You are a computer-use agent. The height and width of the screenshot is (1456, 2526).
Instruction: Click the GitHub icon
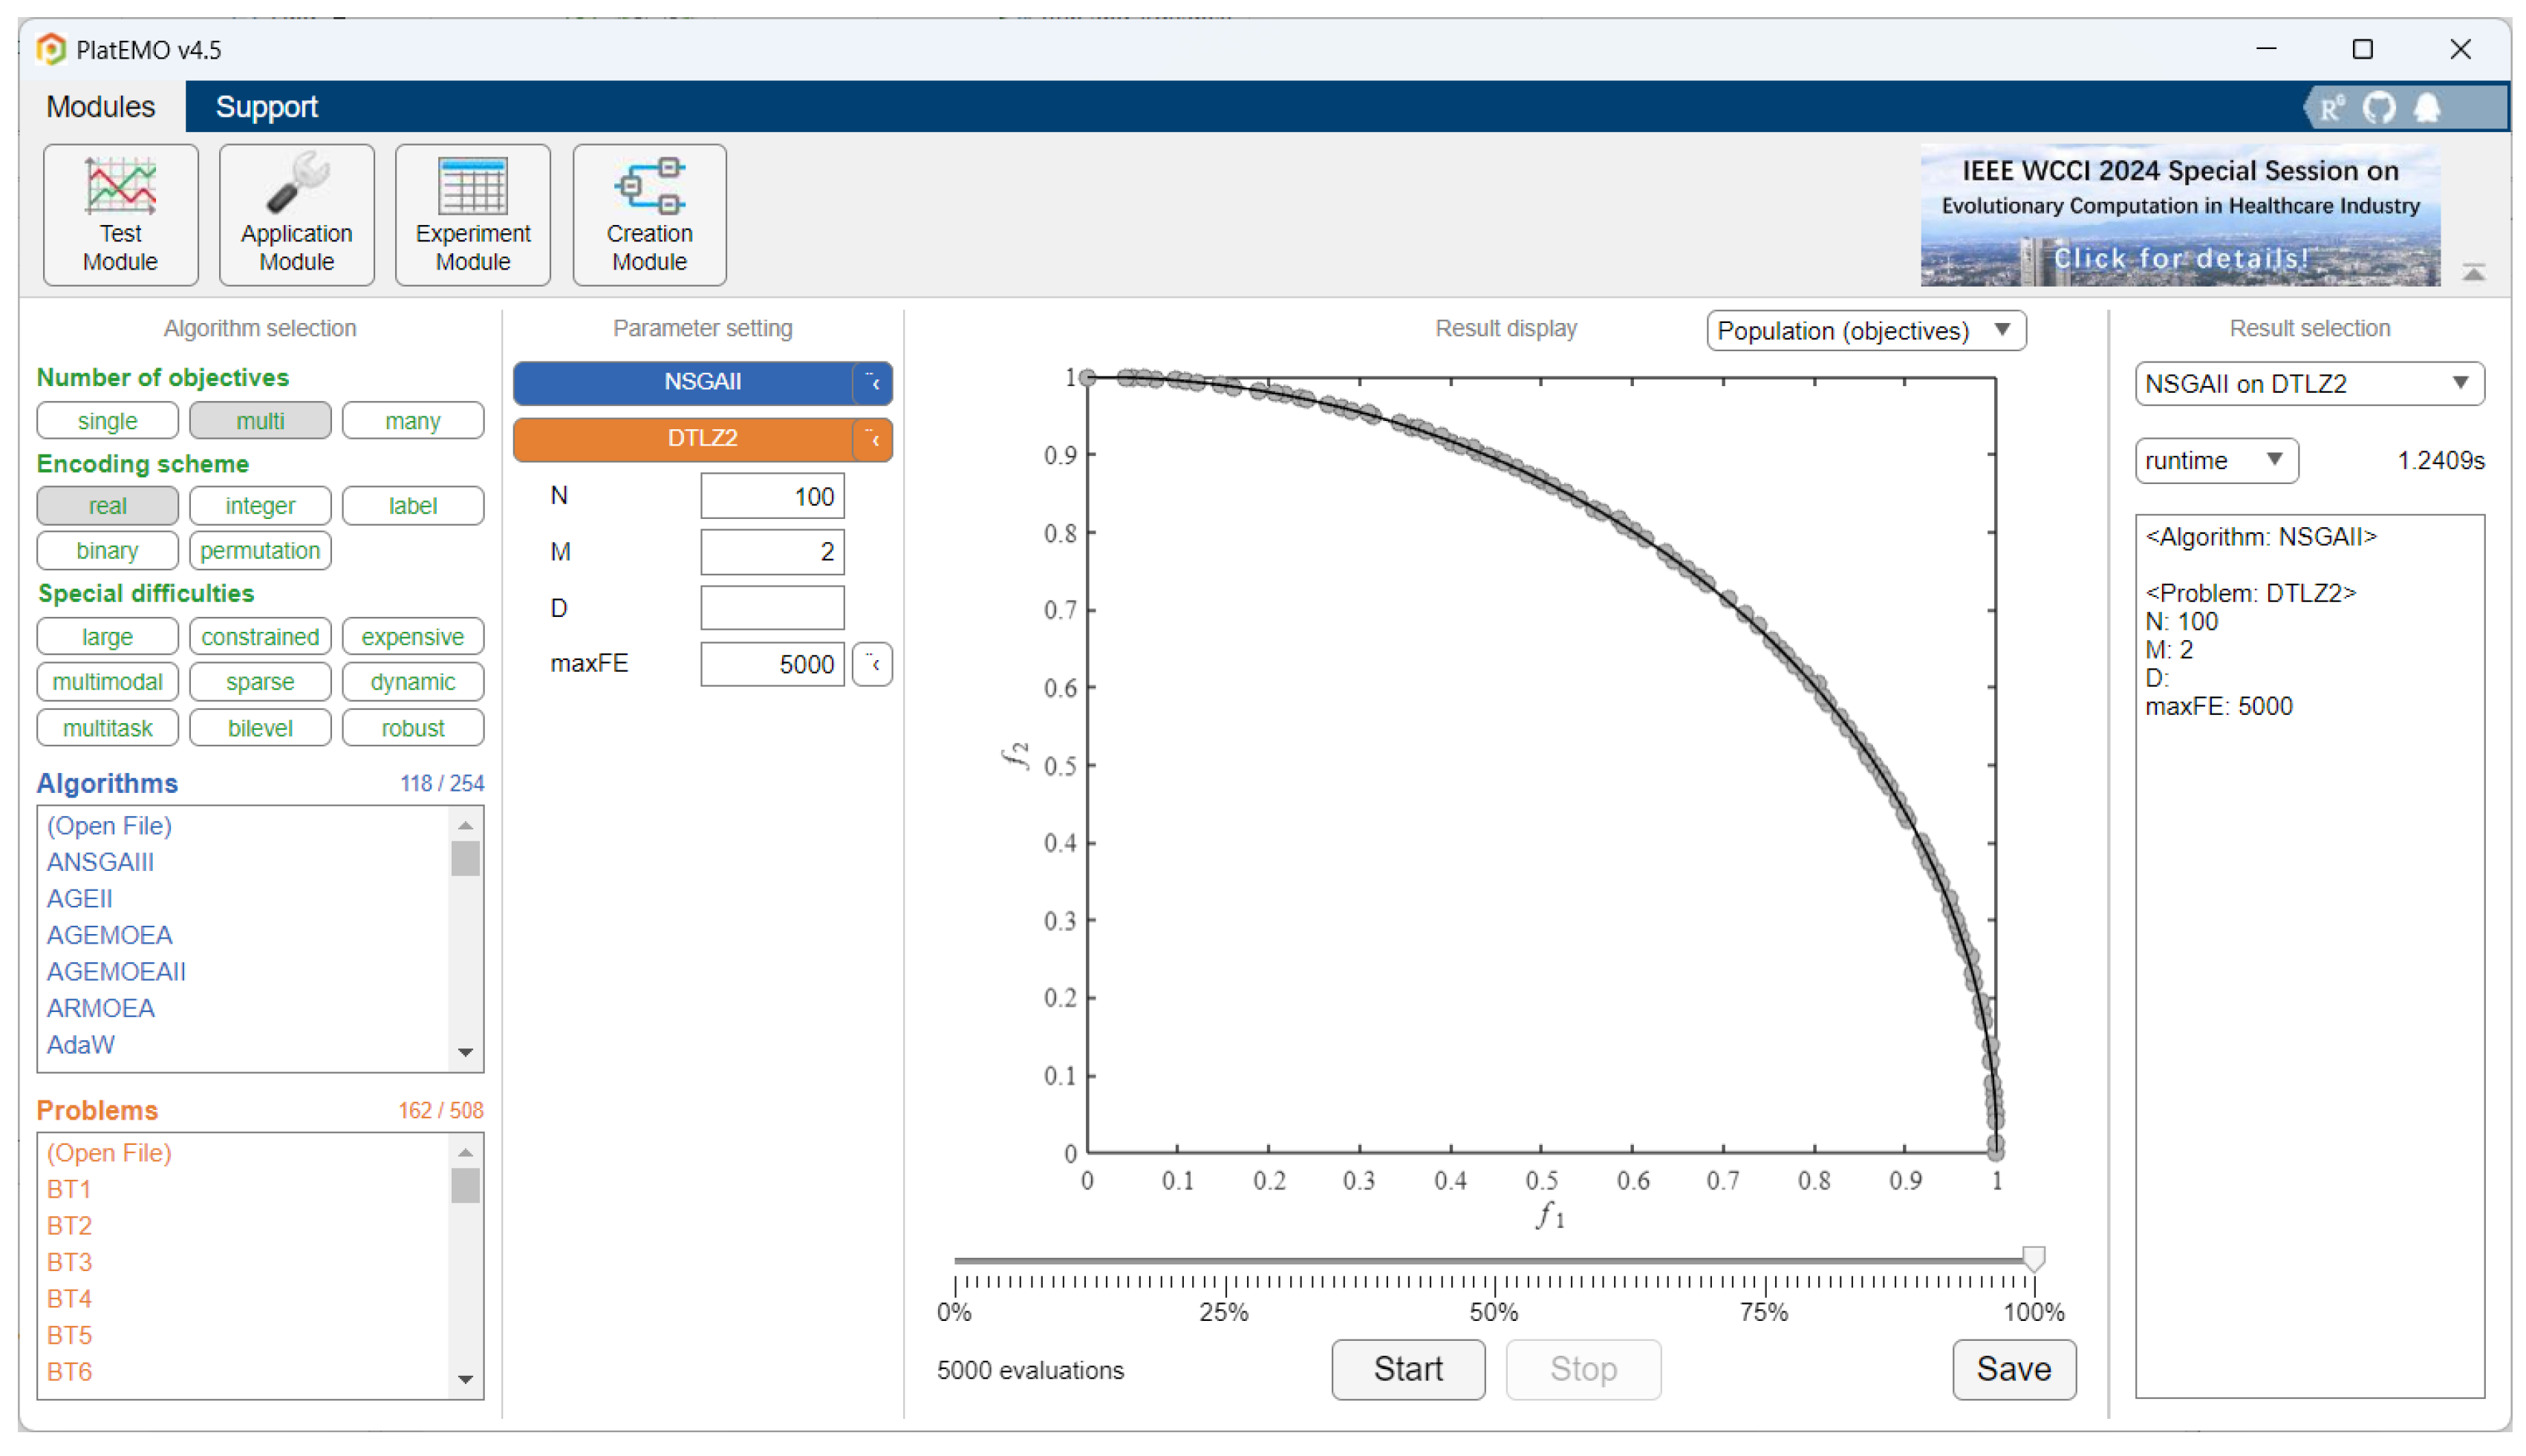click(x=2379, y=108)
